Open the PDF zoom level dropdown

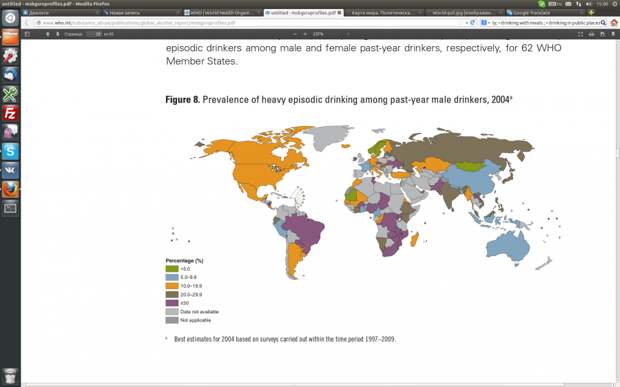point(330,34)
